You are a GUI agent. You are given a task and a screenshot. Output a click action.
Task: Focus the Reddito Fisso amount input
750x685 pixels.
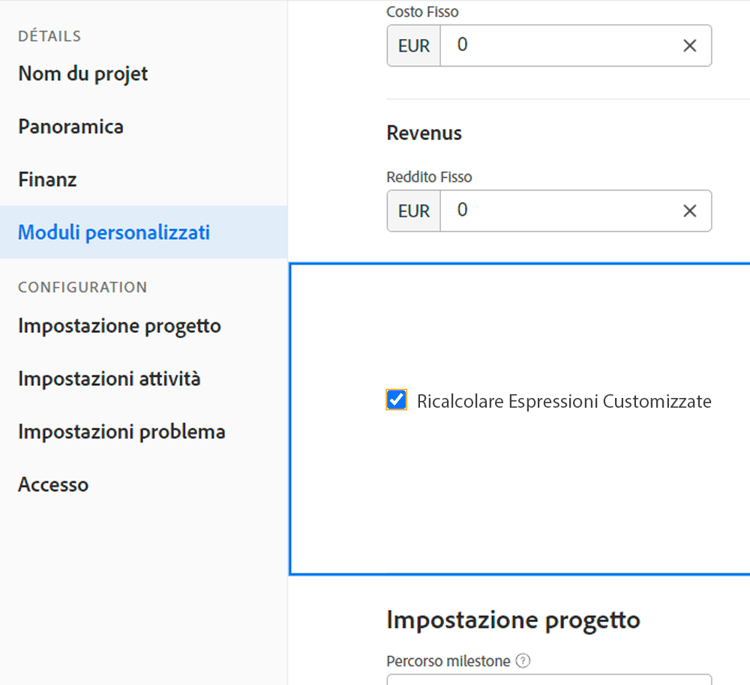coord(555,211)
